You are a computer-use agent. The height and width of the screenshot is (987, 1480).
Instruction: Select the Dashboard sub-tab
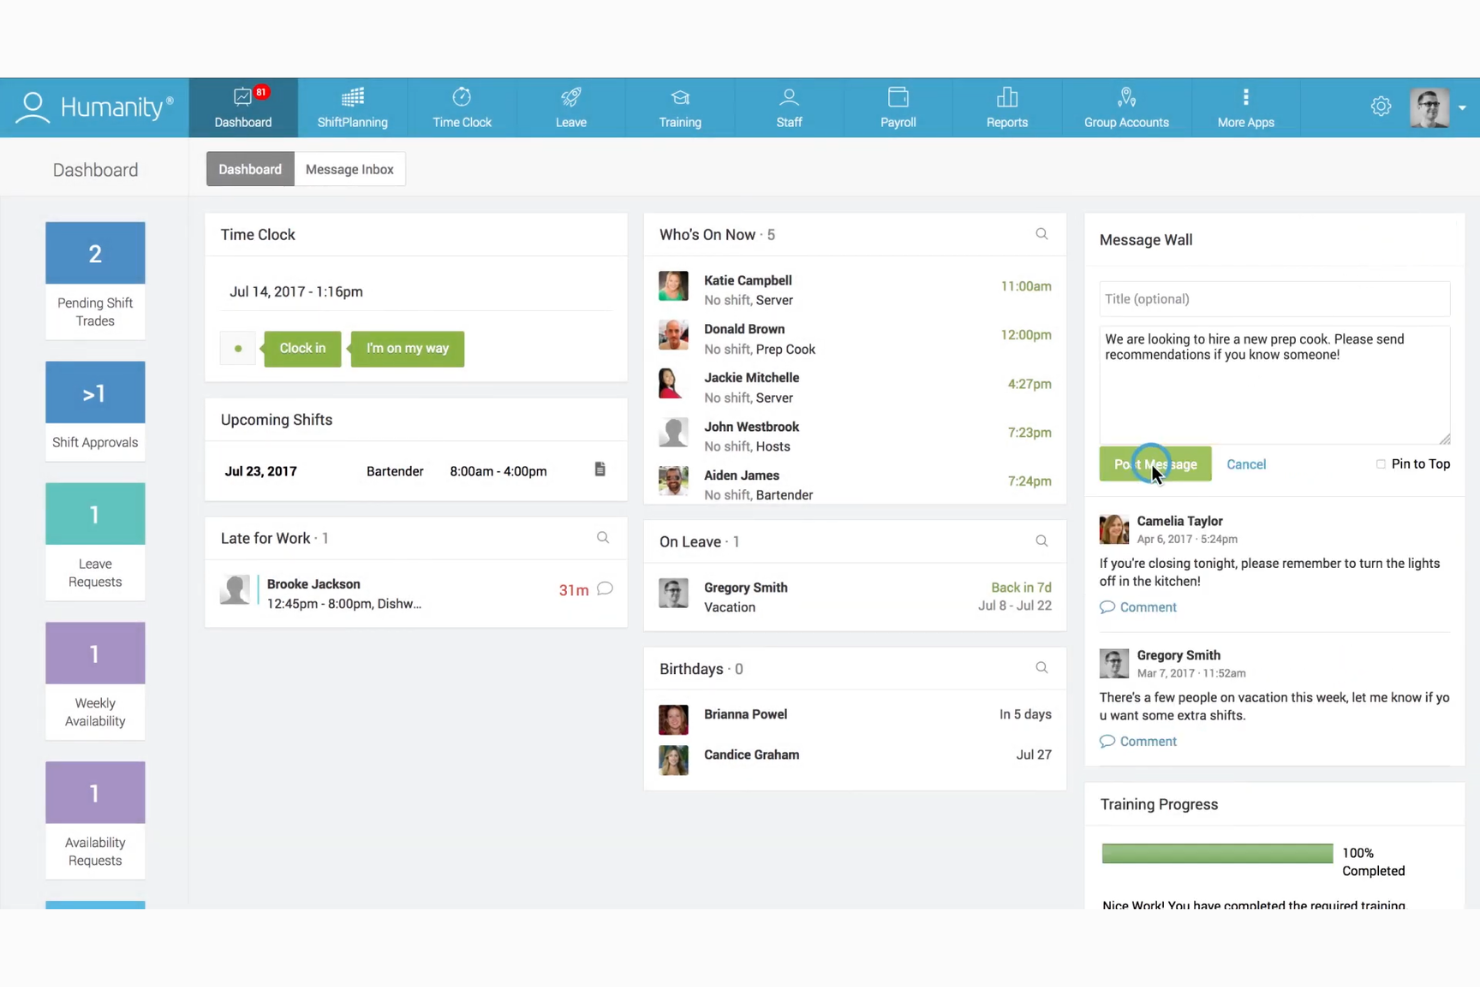[x=250, y=169]
